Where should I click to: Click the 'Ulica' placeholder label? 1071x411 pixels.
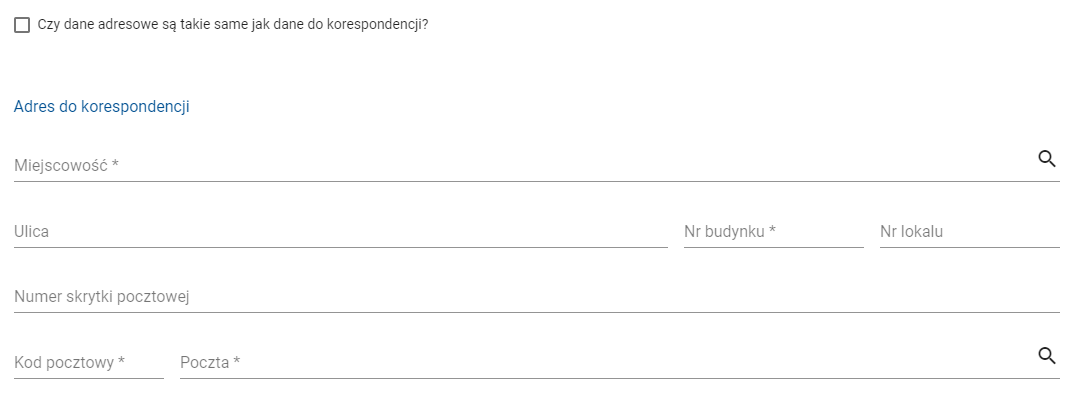(32, 232)
